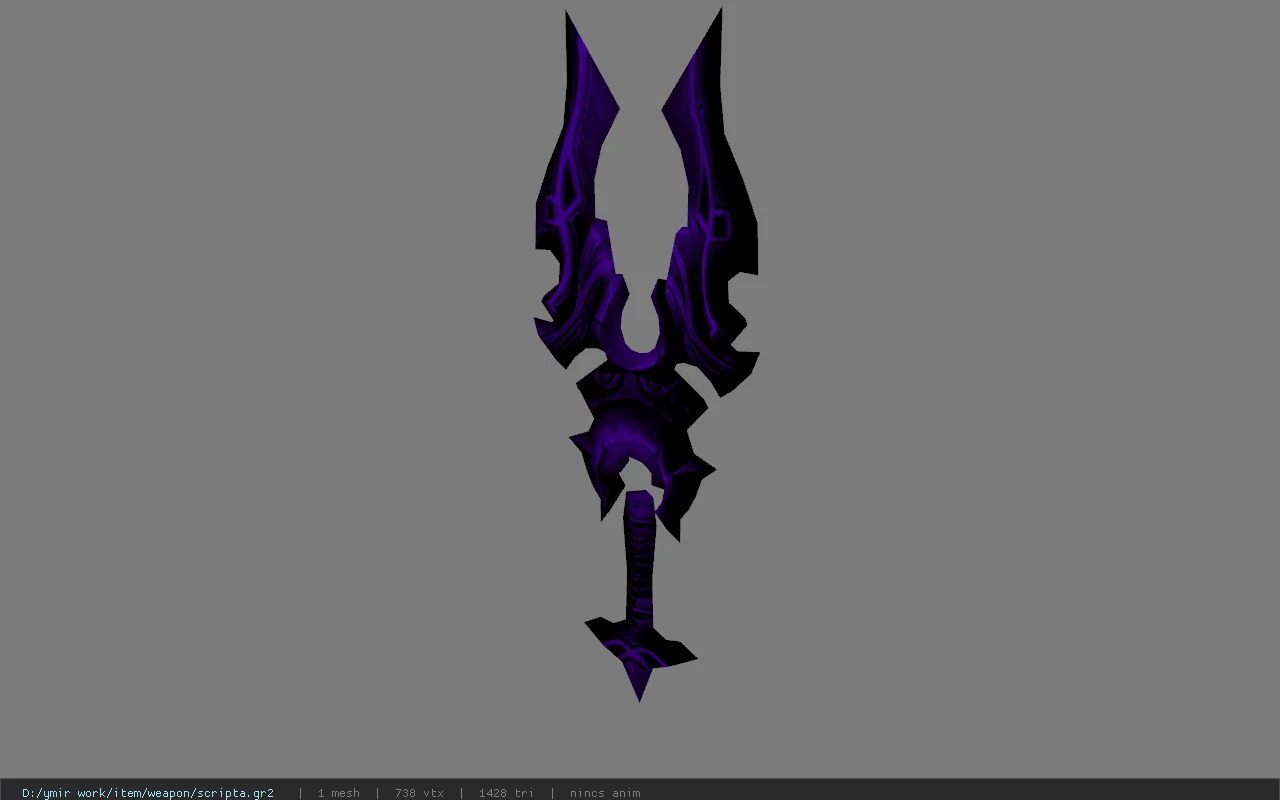
Task: Click the "1428 tri" triangle count
Action: pyautogui.click(x=506, y=793)
